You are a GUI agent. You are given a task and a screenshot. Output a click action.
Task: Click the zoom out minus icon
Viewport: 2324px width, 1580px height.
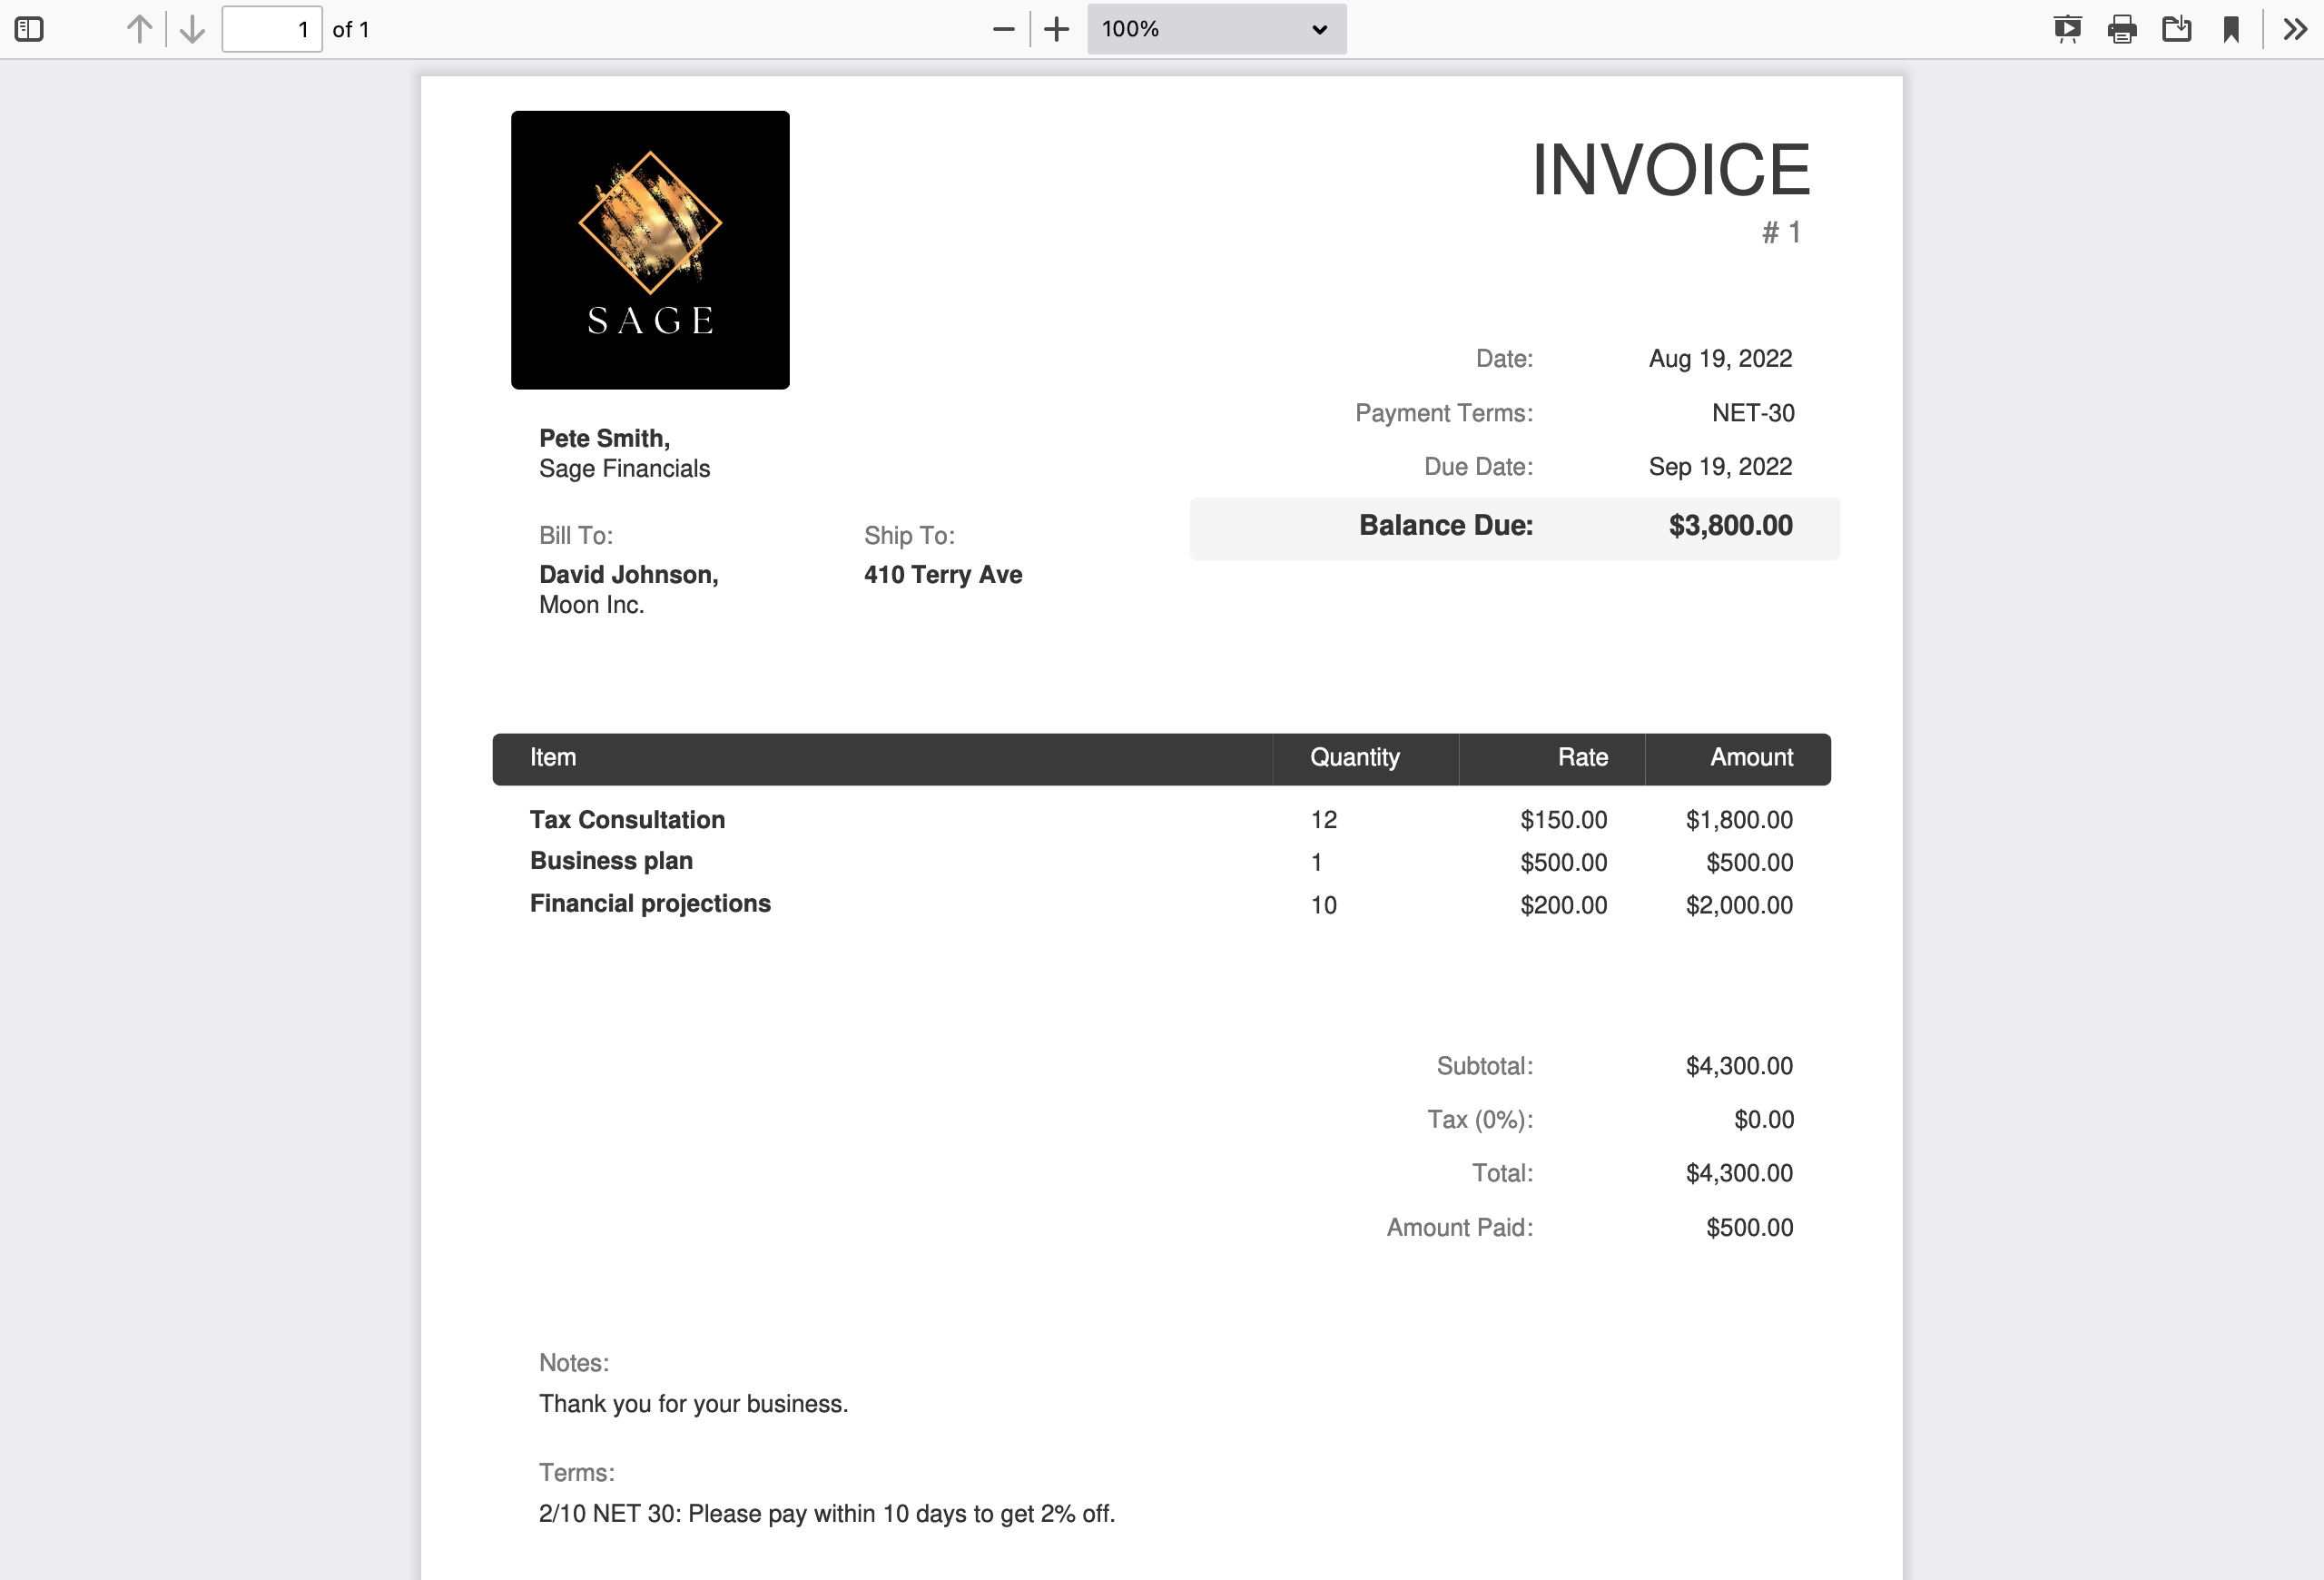coord(1000,28)
